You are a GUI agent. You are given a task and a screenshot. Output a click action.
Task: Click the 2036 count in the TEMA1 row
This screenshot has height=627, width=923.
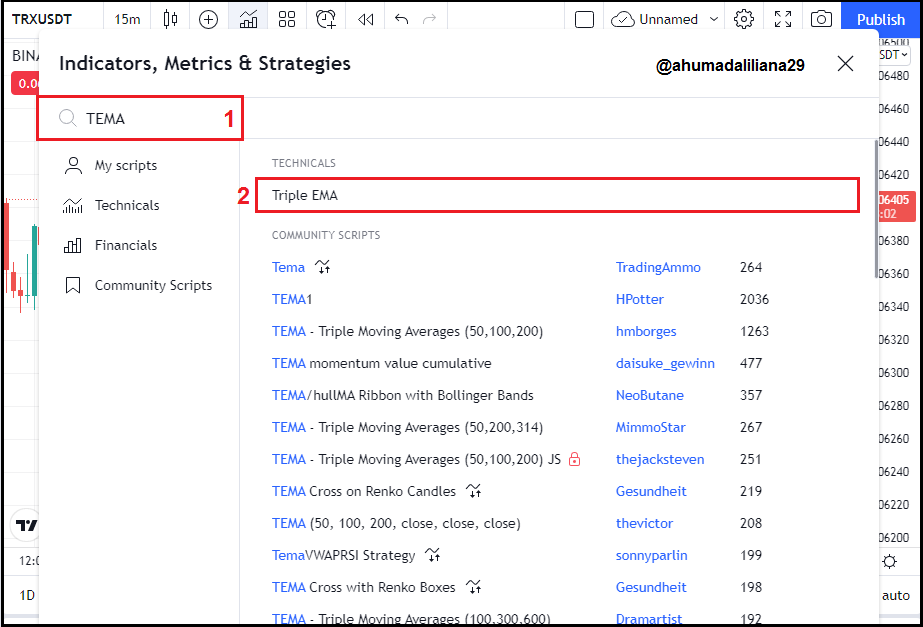[754, 299]
